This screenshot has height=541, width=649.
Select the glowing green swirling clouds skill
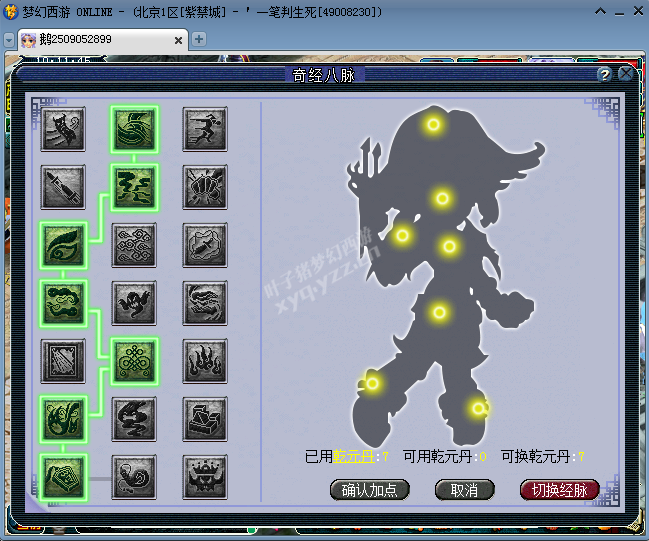tap(134, 187)
